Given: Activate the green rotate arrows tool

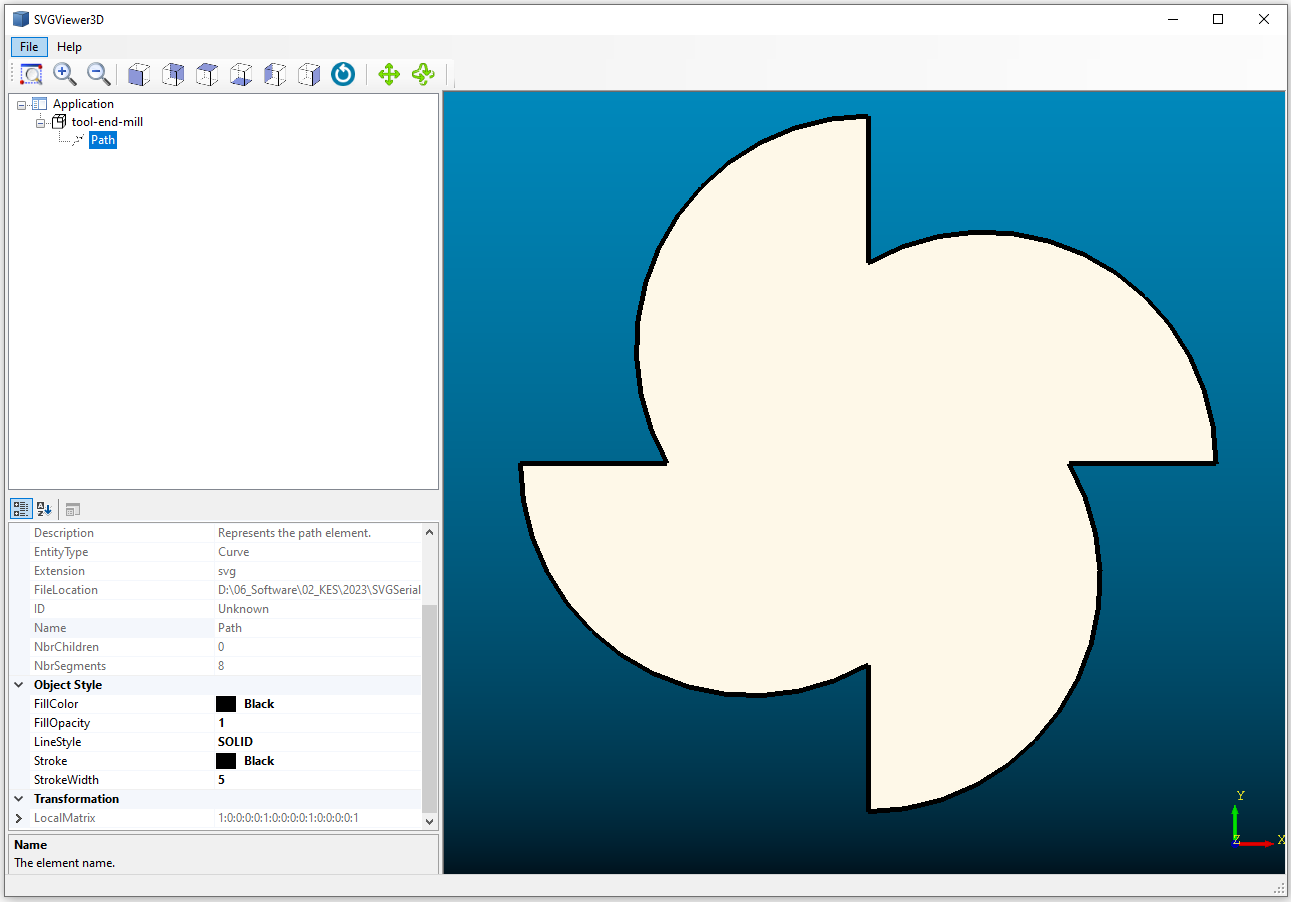Looking at the screenshot, I should 423,74.
